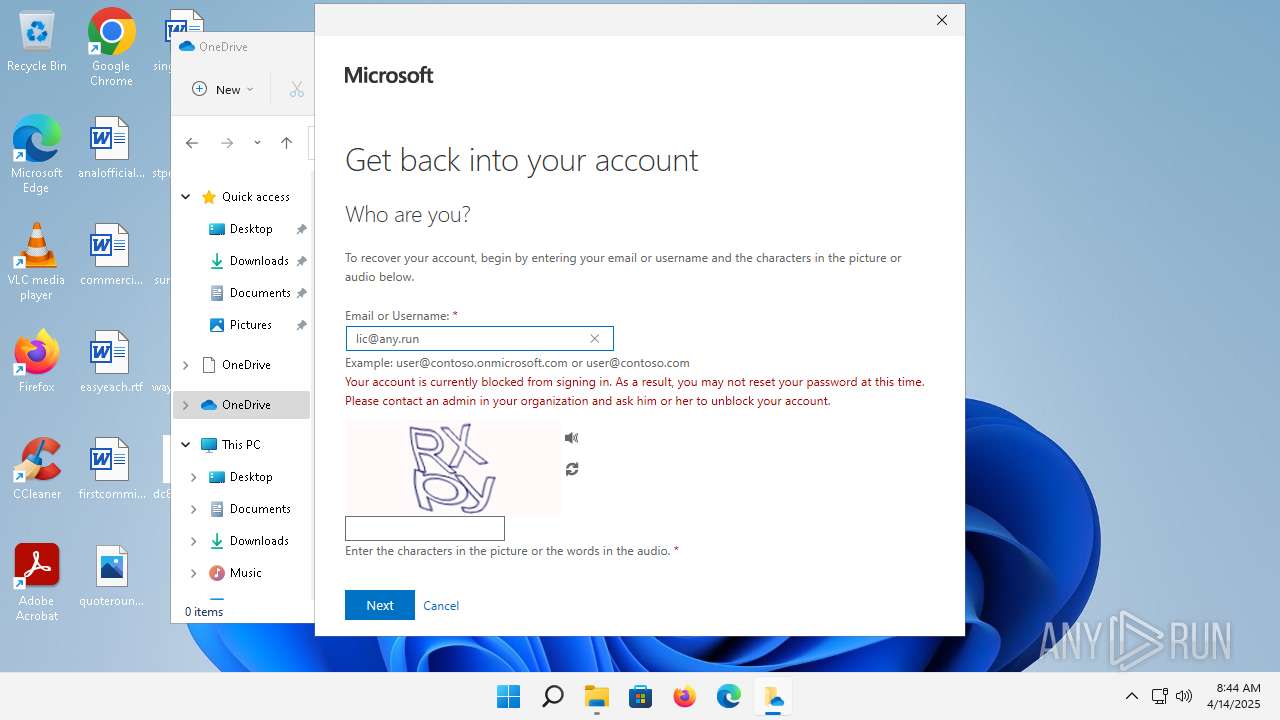Select the firstcommi Word document icon
Viewport: 1280px width, 720px height.
click(x=111, y=469)
